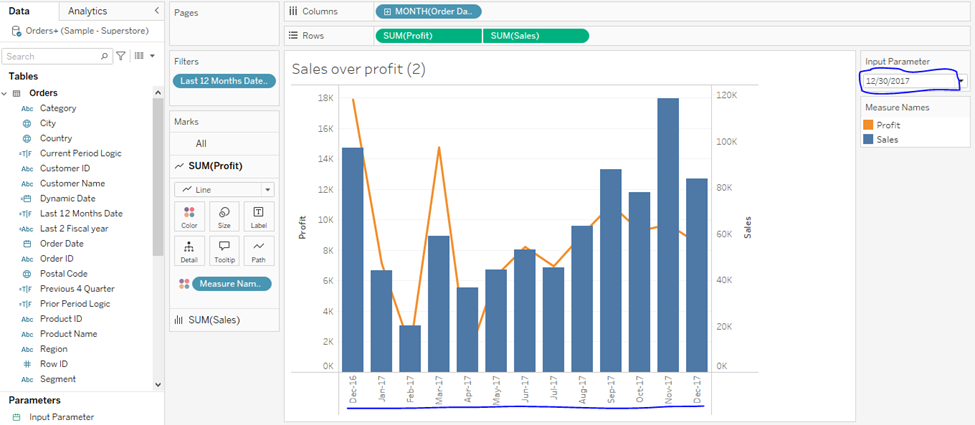Click the MONTH(Order Date) pill in Columns
Screen dimensions: 975x425
tap(428, 12)
